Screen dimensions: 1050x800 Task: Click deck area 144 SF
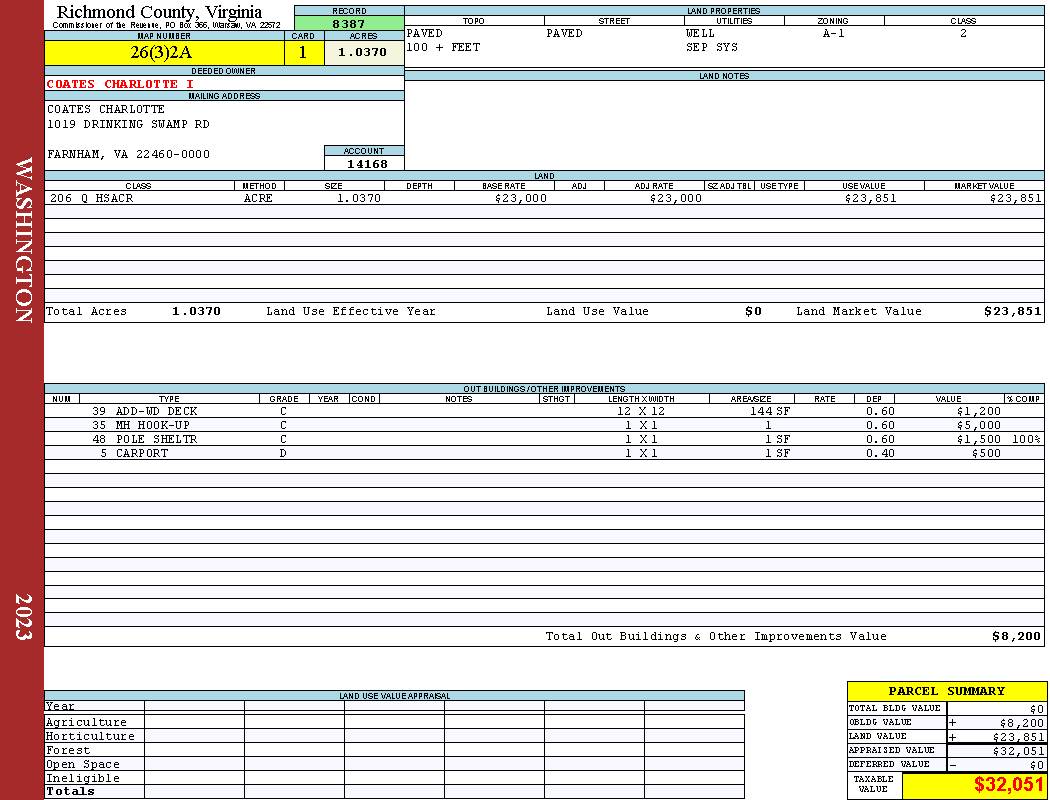(769, 412)
